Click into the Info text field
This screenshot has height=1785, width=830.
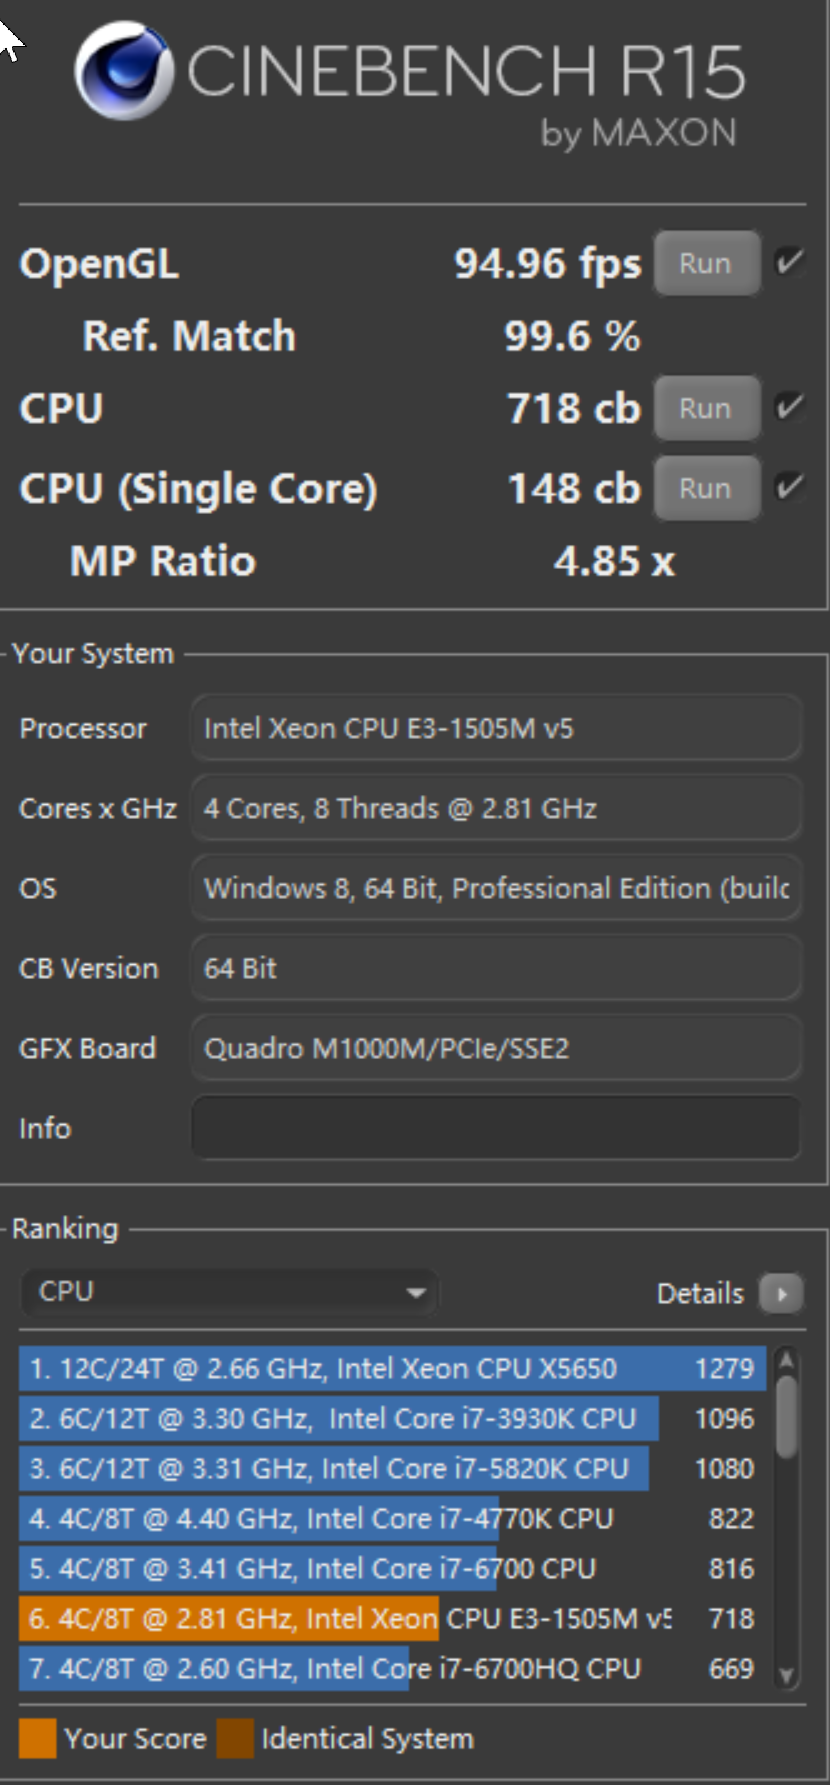click(x=496, y=1128)
